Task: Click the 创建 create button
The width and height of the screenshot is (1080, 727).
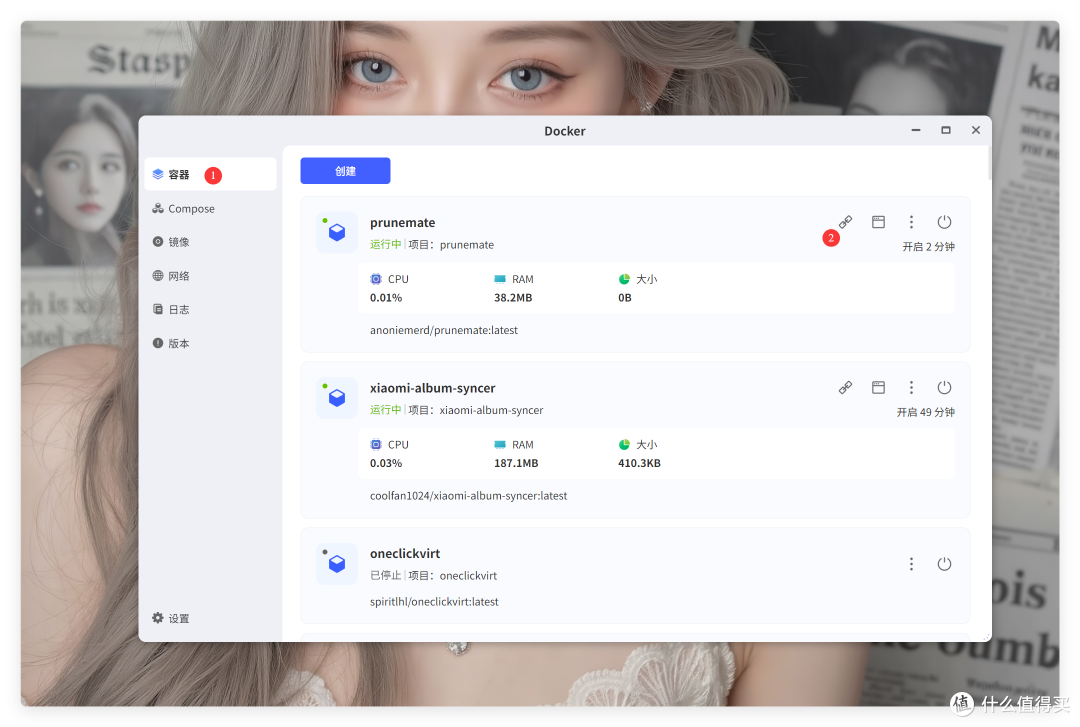Action: click(345, 171)
